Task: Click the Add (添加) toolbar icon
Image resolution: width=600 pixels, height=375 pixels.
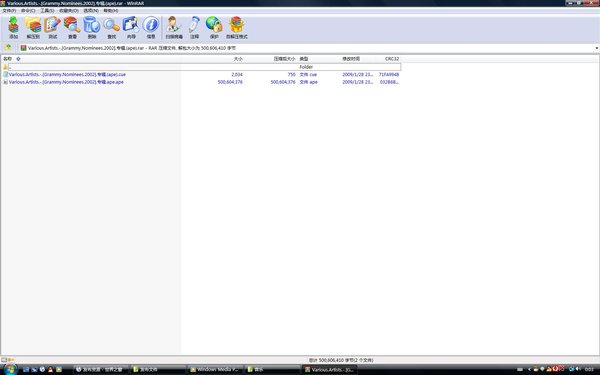Action: click(x=13, y=28)
